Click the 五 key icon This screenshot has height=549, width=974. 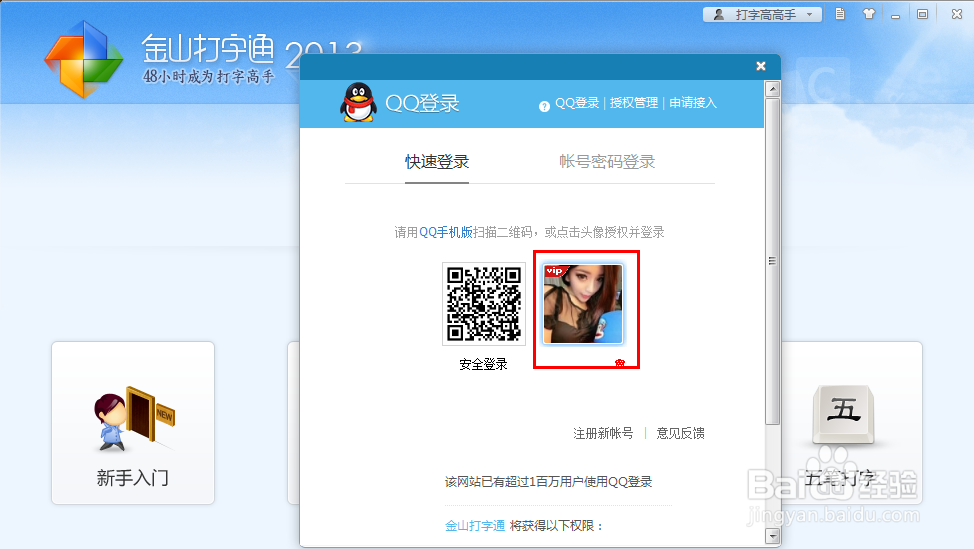coord(844,414)
